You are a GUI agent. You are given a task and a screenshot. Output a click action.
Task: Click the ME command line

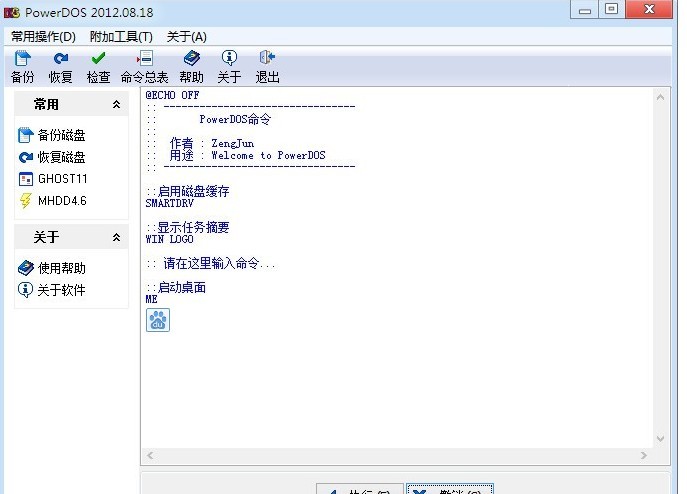click(x=151, y=299)
